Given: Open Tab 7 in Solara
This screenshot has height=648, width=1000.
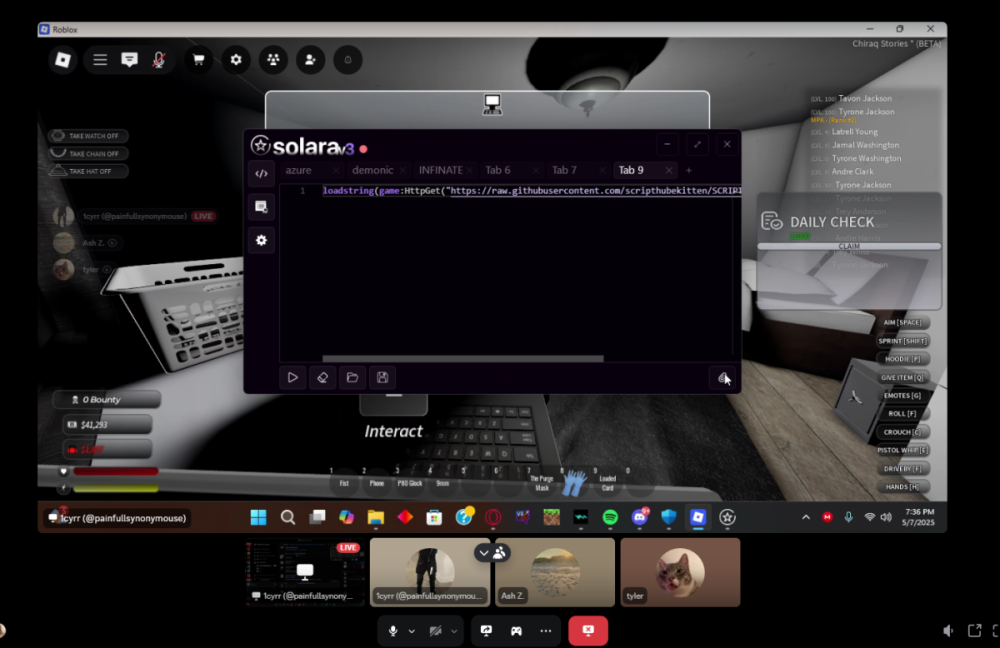Looking at the screenshot, I should [564, 170].
